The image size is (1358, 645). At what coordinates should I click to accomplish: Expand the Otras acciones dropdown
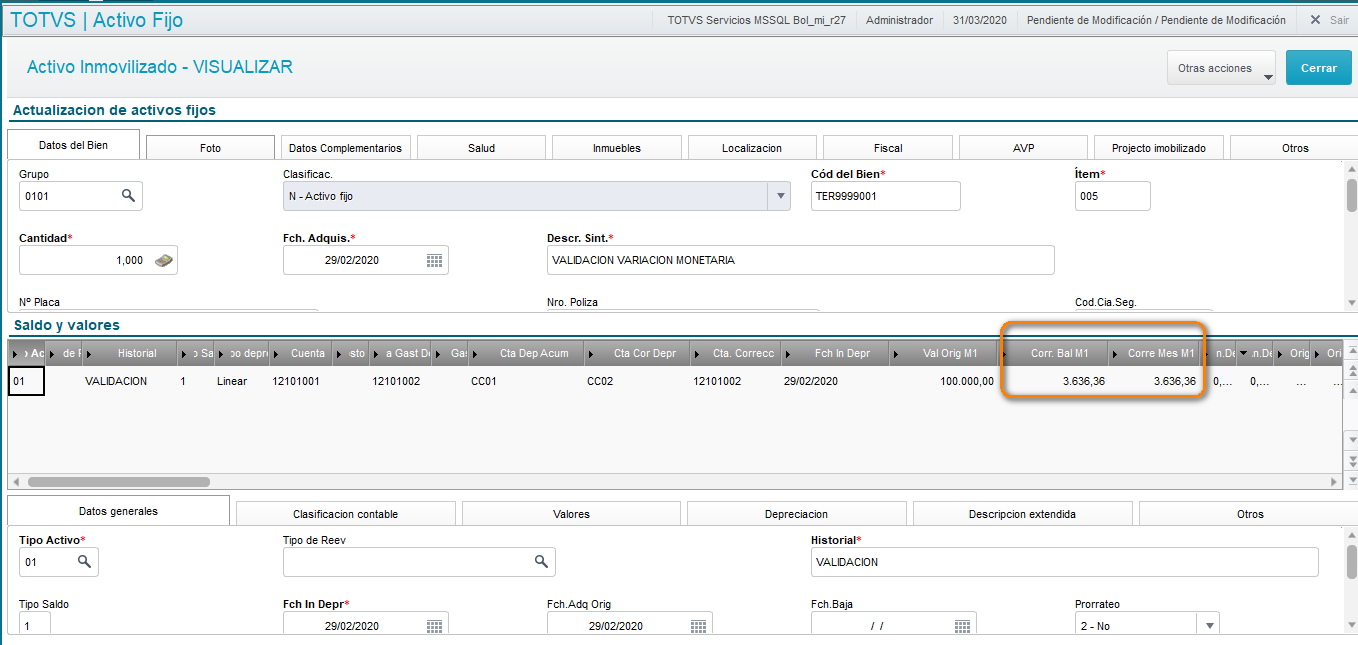click(x=1268, y=77)
